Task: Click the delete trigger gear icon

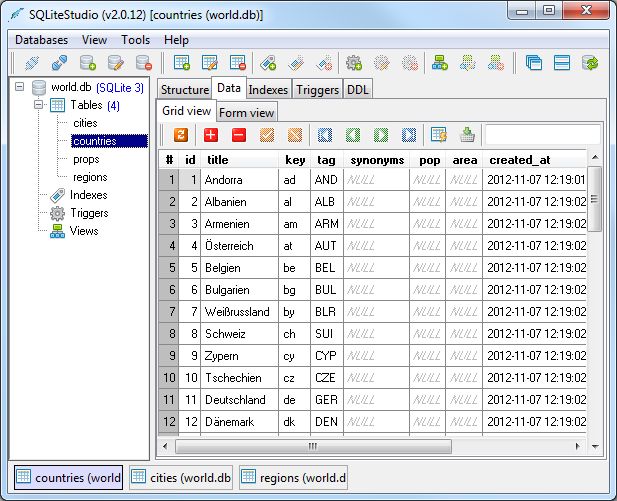Action: [410, 63]
